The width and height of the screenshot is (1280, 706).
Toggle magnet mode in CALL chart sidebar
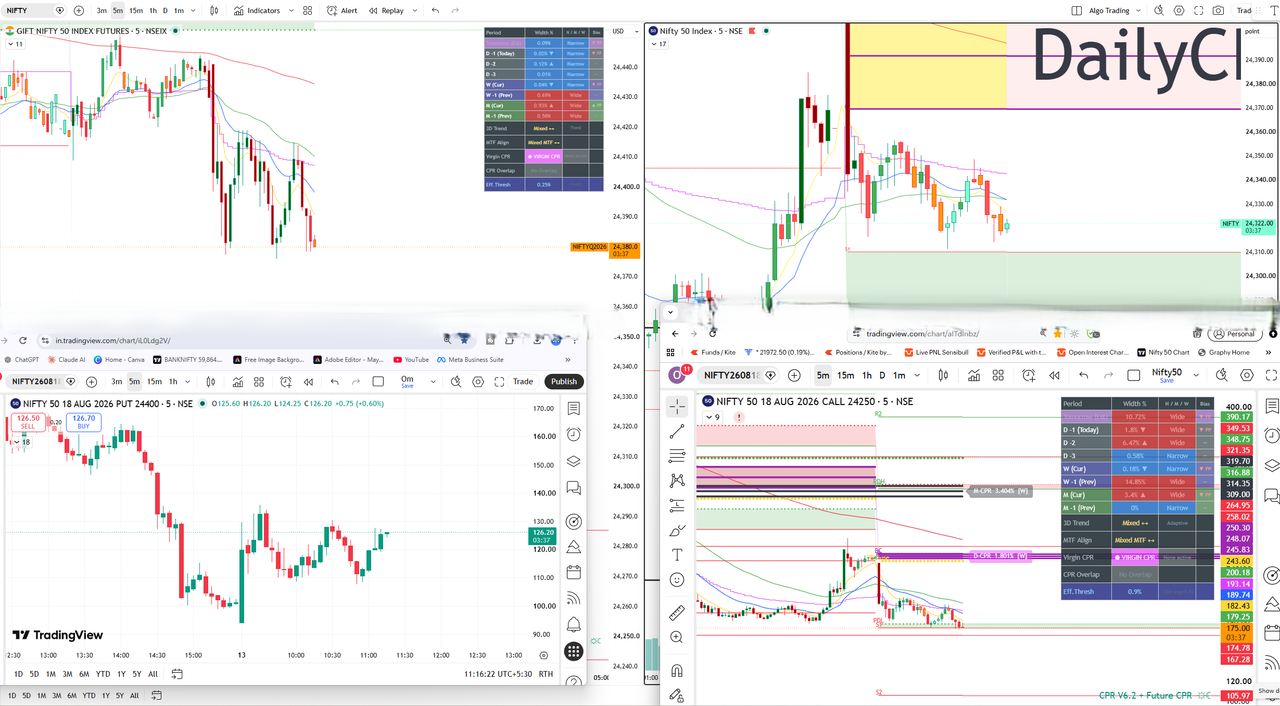pyautogui.click(x=677, y=670)
